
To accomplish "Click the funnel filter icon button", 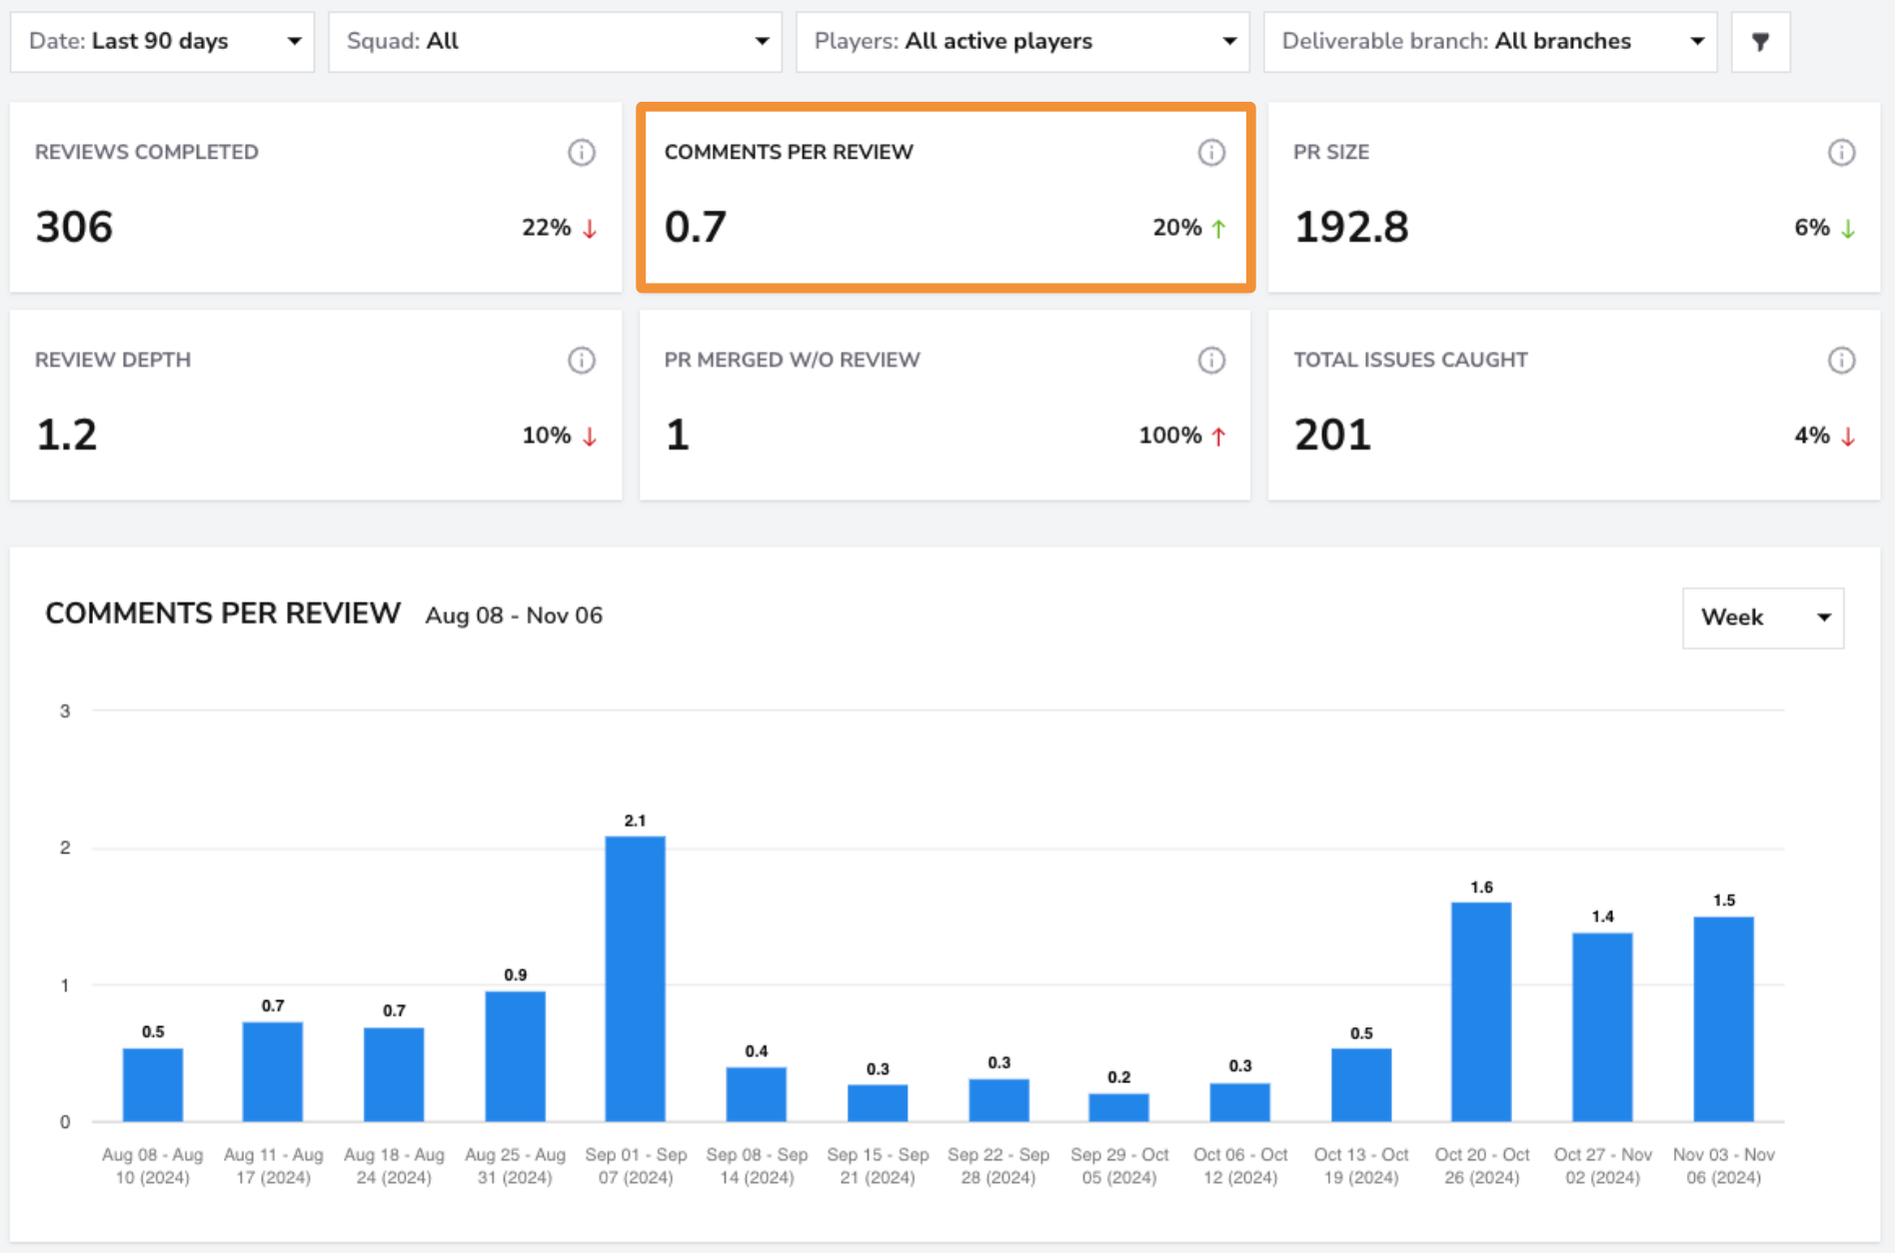I will (x=1760, y=42).
